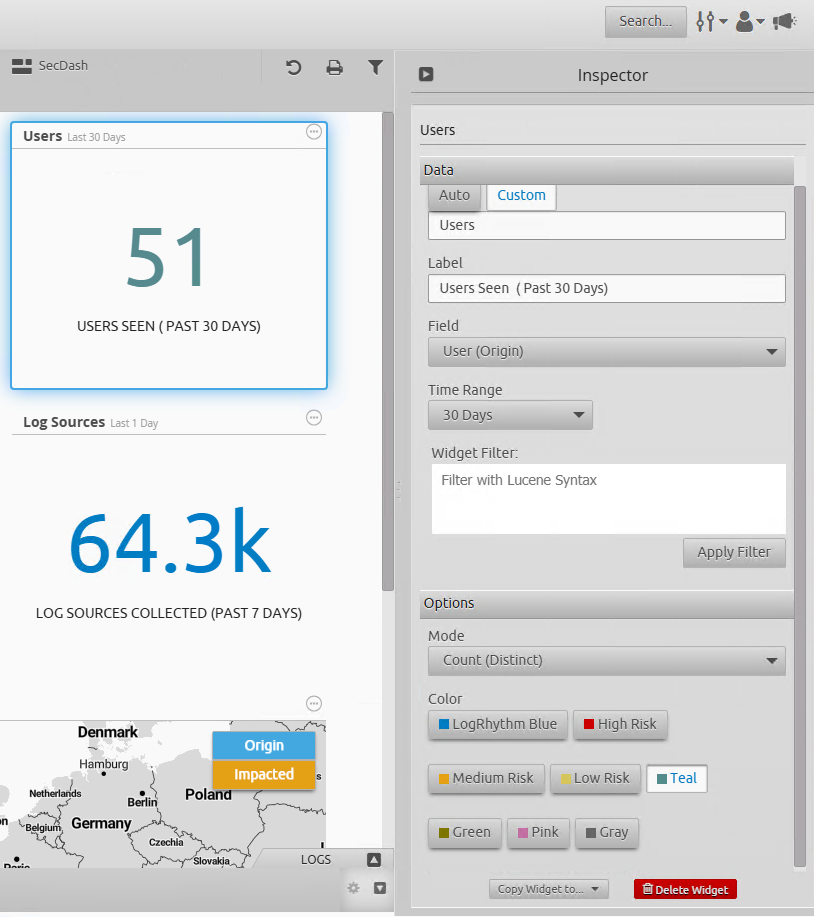
Task: Click the dashboard refresh icon
Action: pyautogui.click(x=293, y=67)
